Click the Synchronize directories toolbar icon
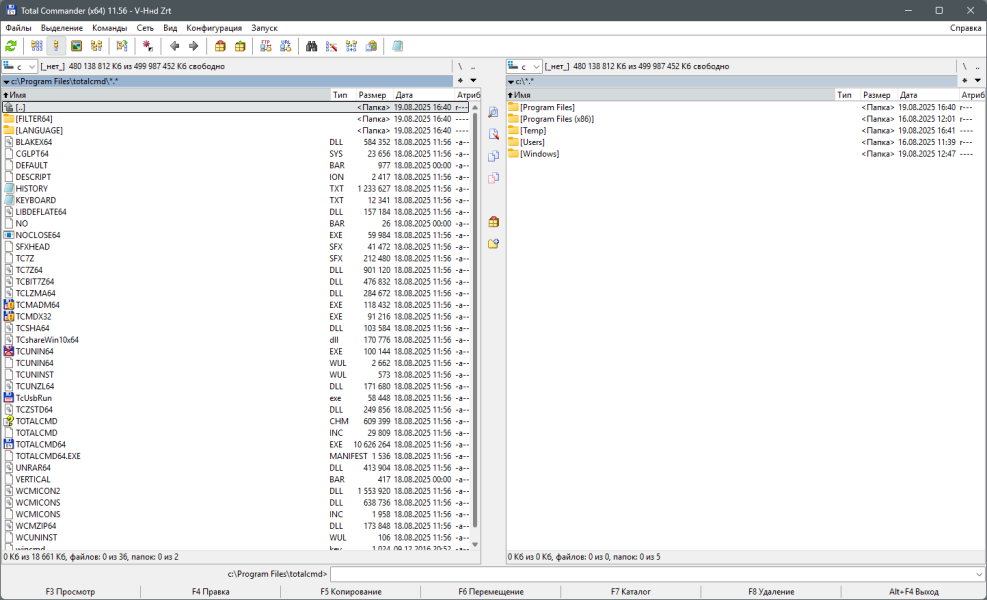 pos(351,46)
